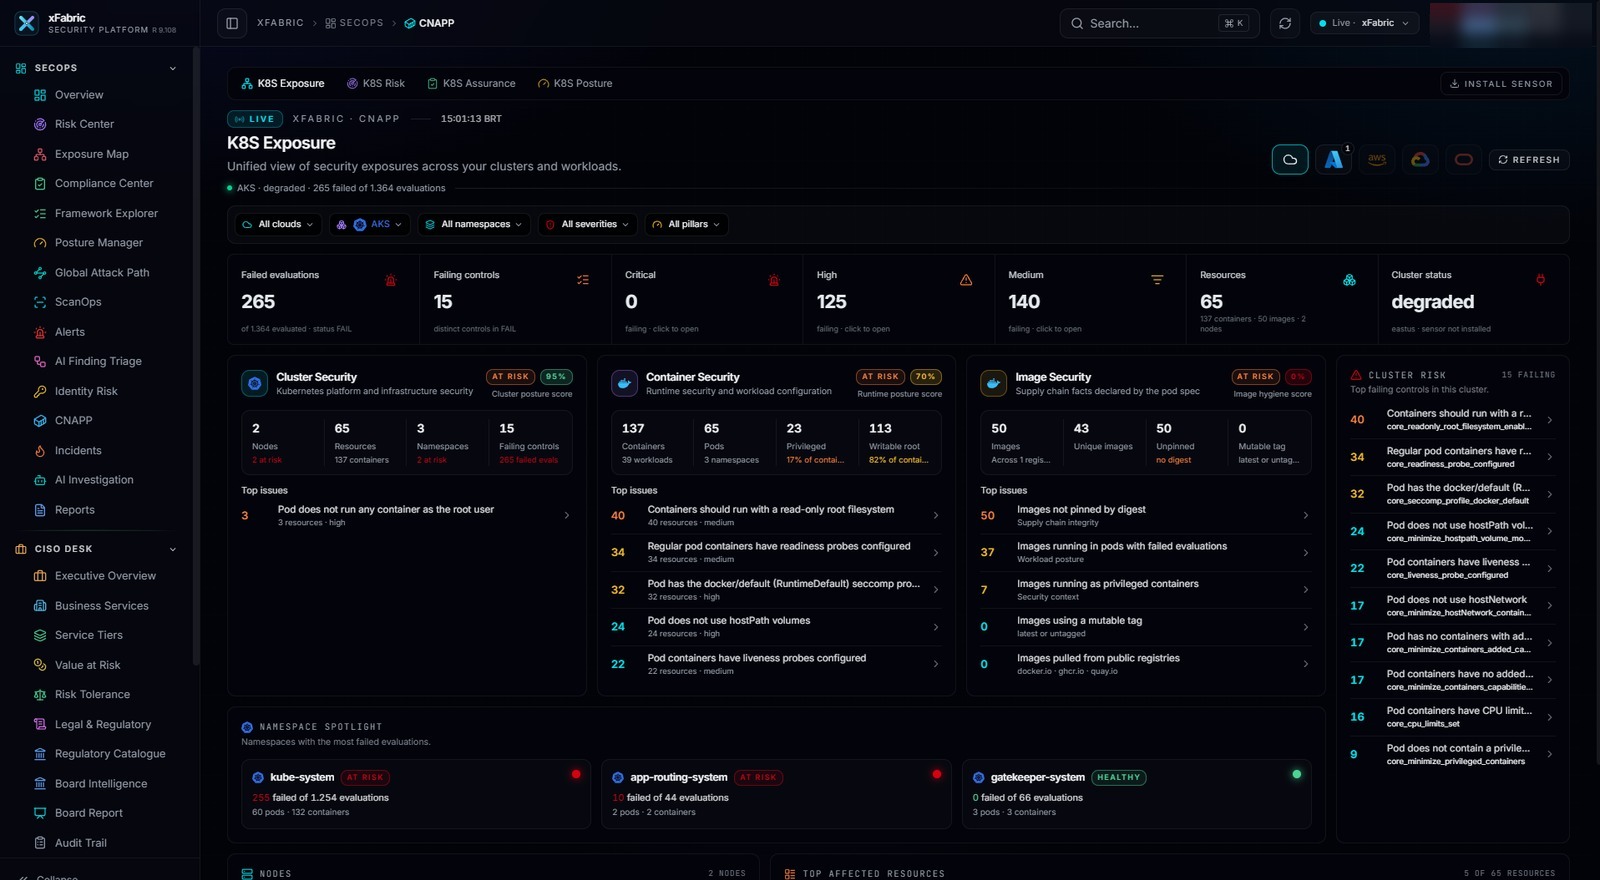1600x880 pixels.
Task: Select the all-clouds cloud icon button
Action: tap(1290, 159)
